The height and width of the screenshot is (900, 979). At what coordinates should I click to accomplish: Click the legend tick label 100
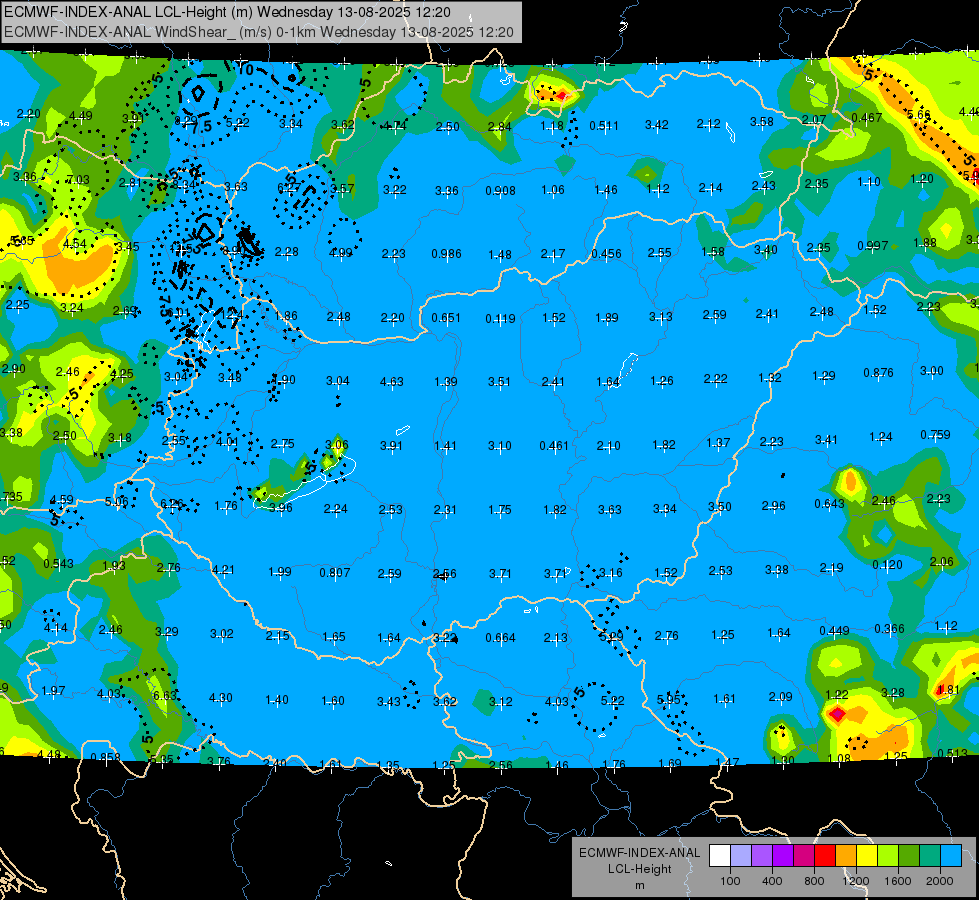pos(730,881)
